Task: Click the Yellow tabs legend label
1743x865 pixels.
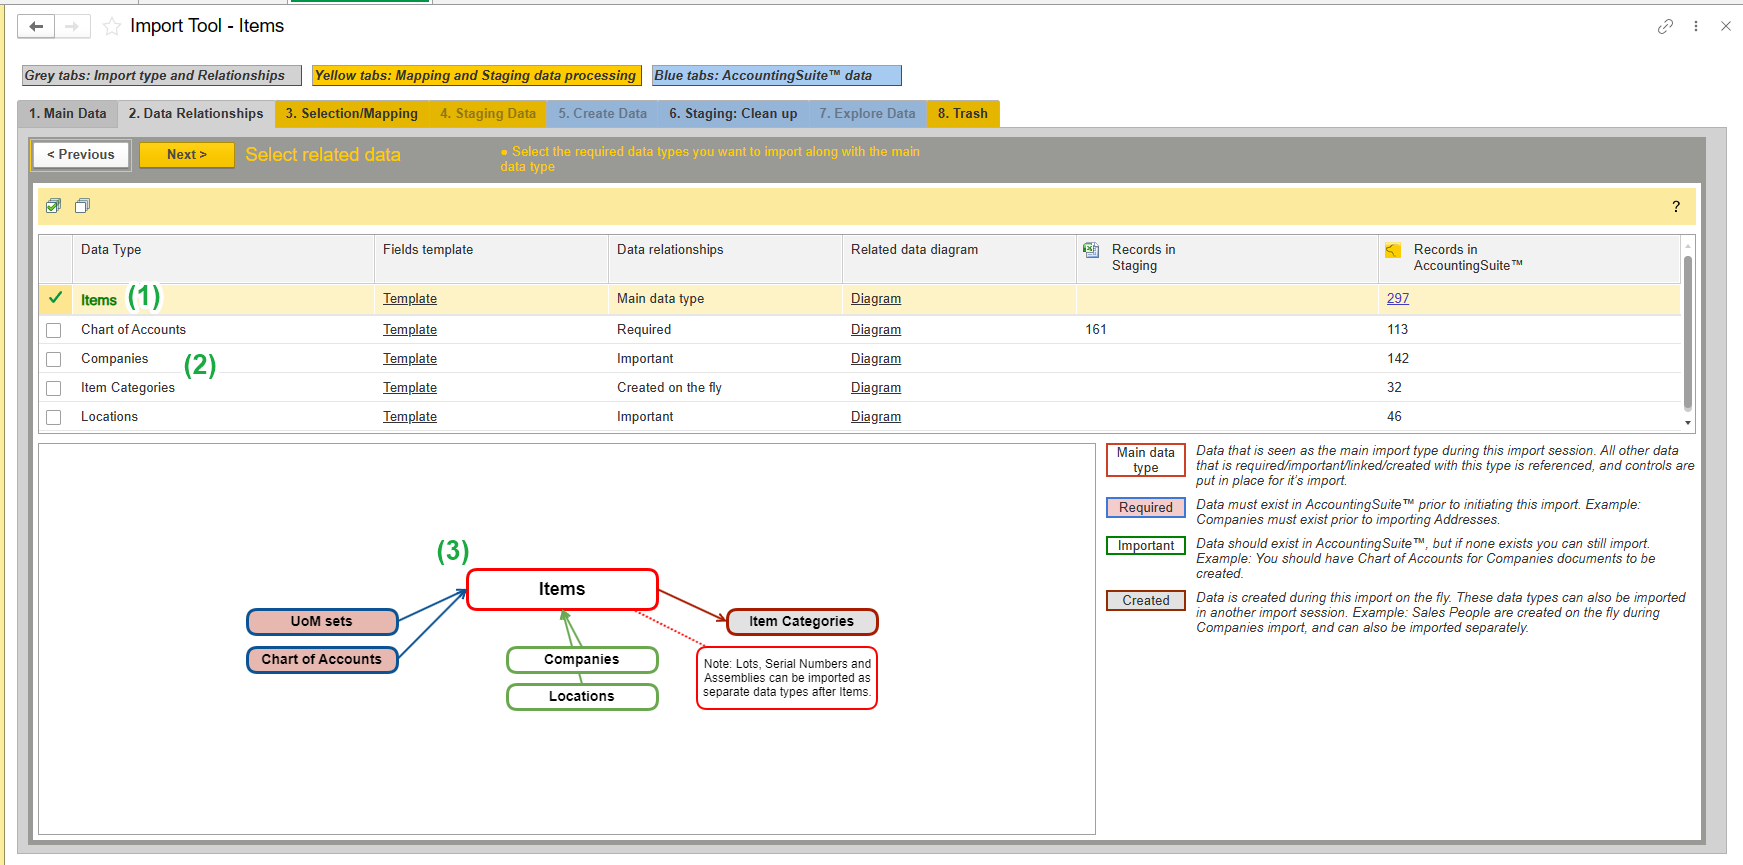Action: click(476, 76)
